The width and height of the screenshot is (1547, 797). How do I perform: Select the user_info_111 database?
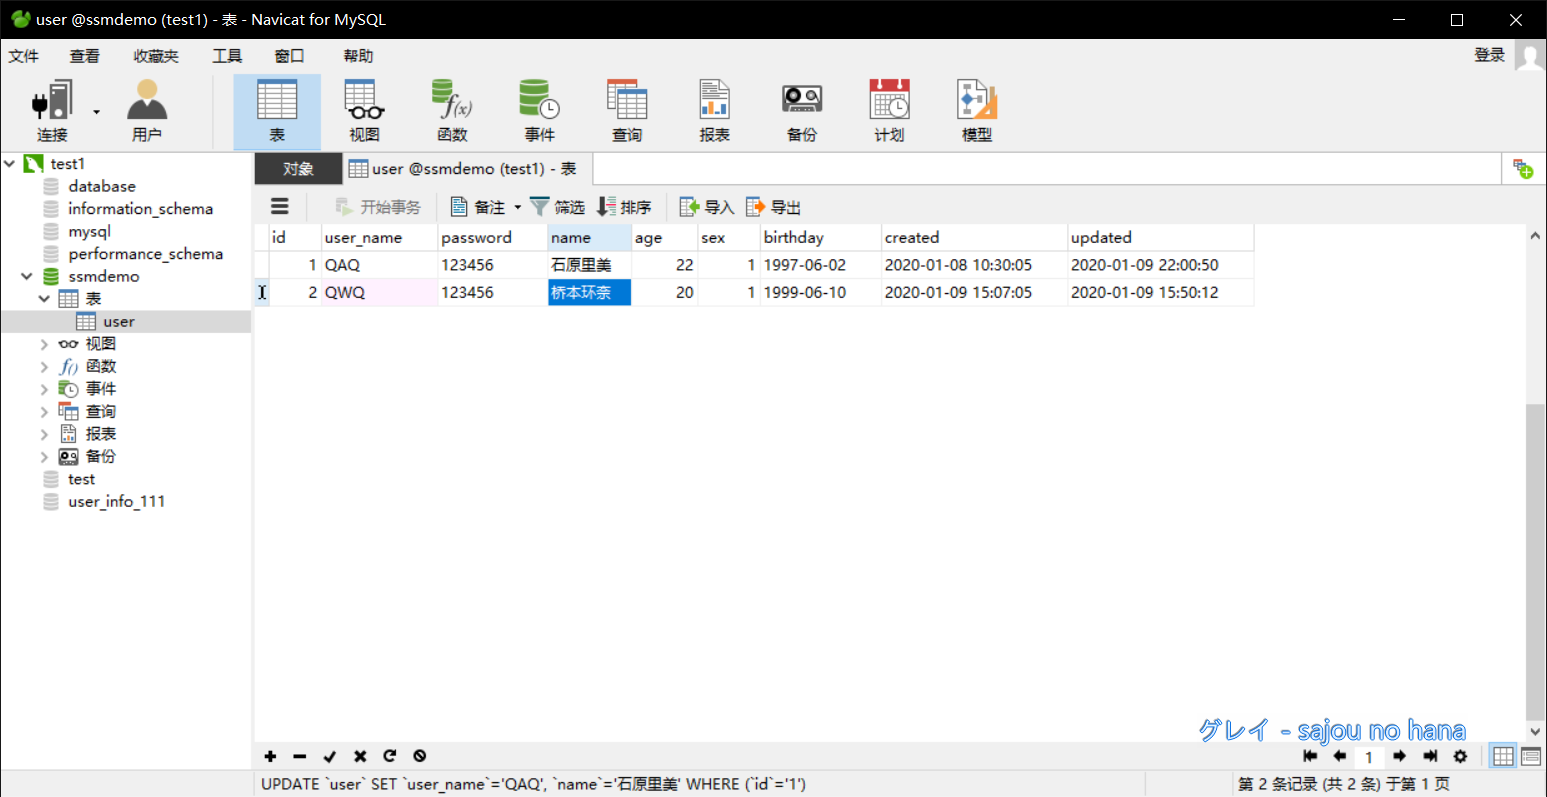[116, 502]
